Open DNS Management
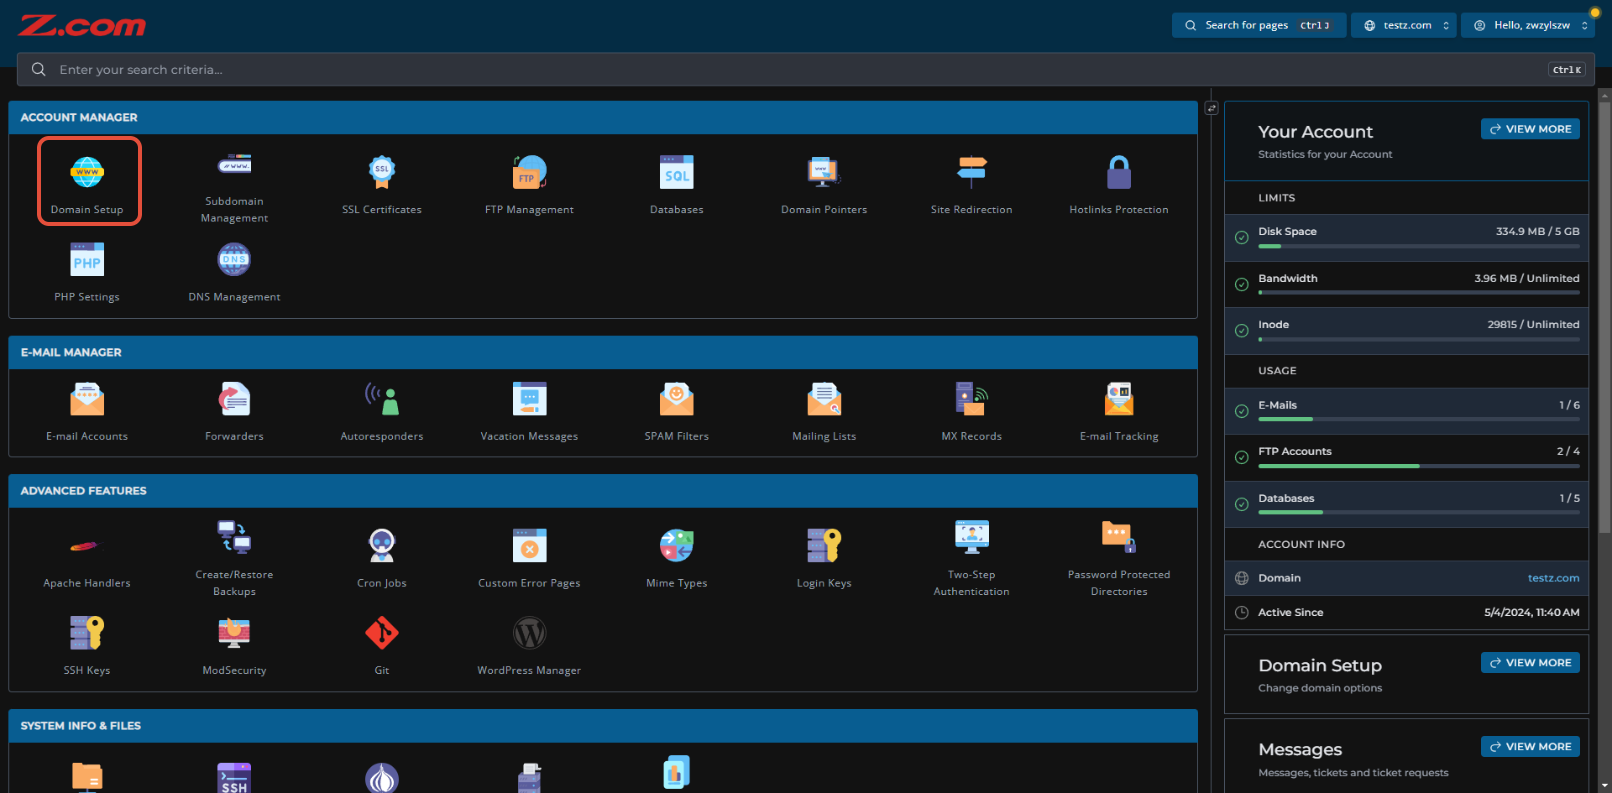This screenshot has width=1612, height=793. (235, 273)
